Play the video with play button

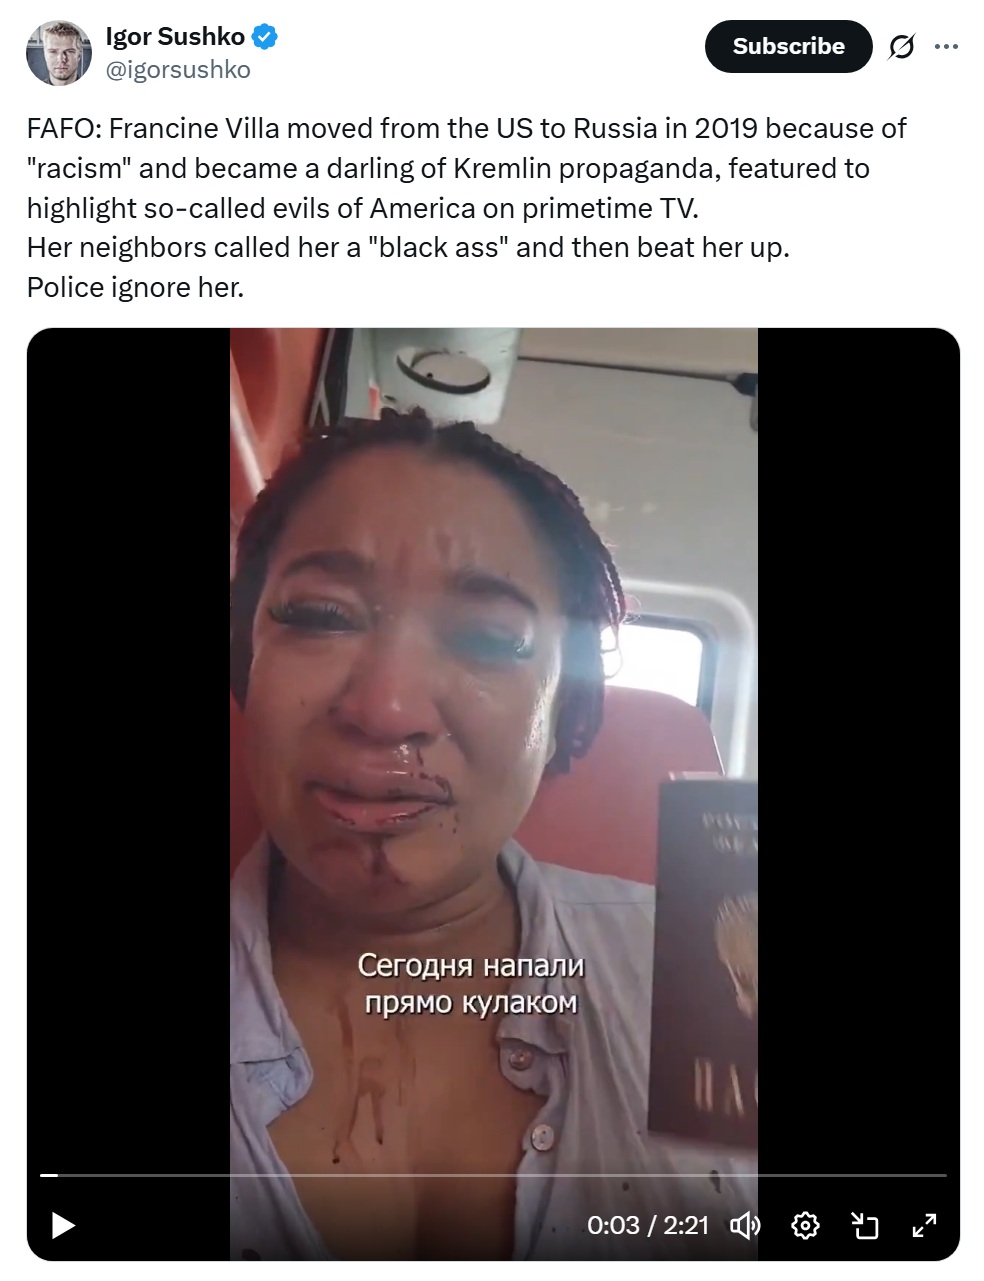(63, 1225)
